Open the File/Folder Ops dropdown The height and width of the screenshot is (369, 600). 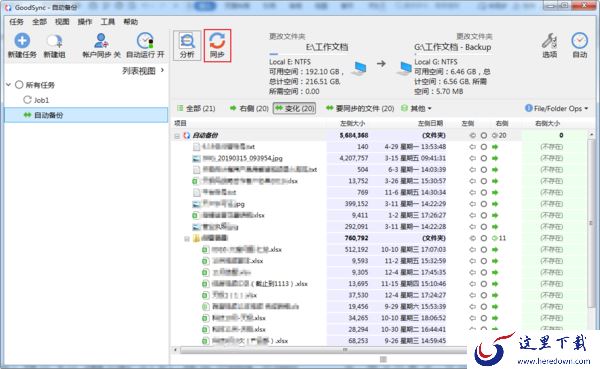pos(557,109)
